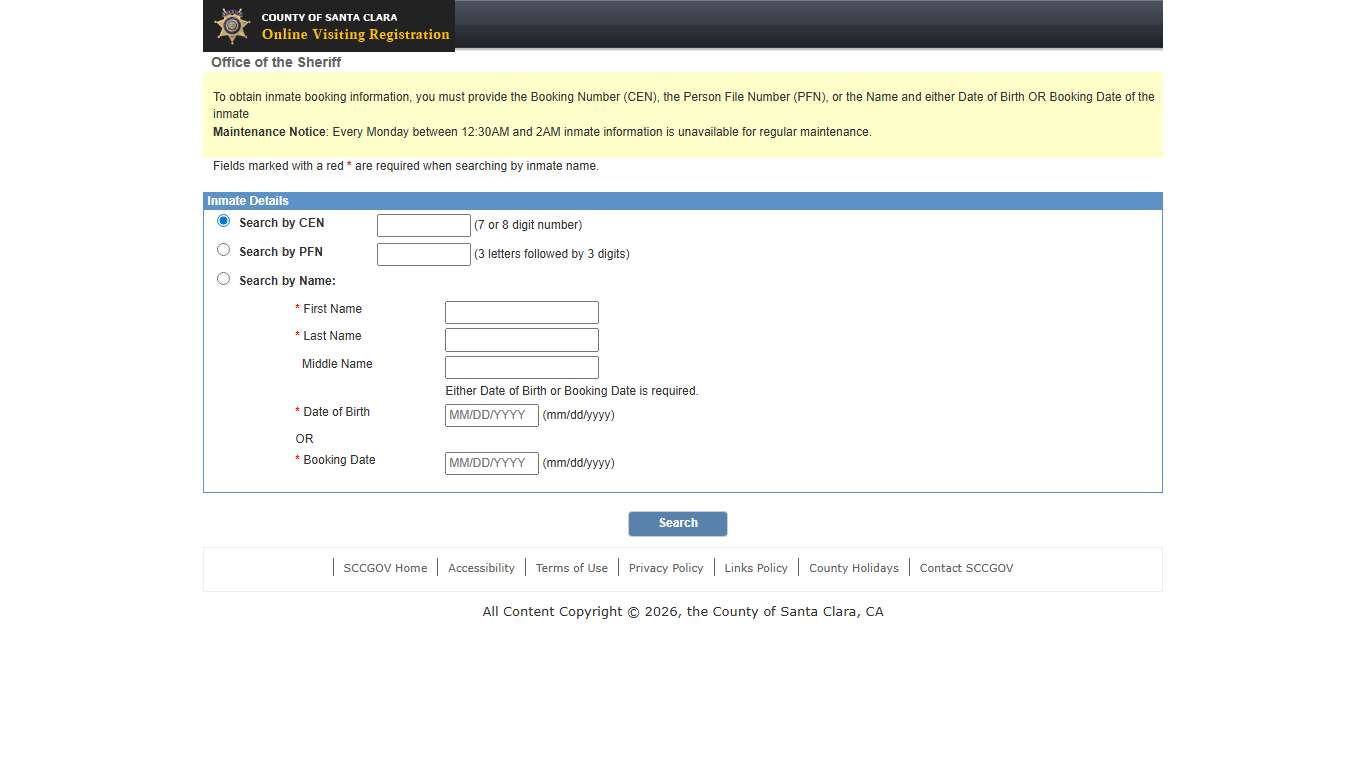
Task: Select the Search by PFN option
Action: 223,250
